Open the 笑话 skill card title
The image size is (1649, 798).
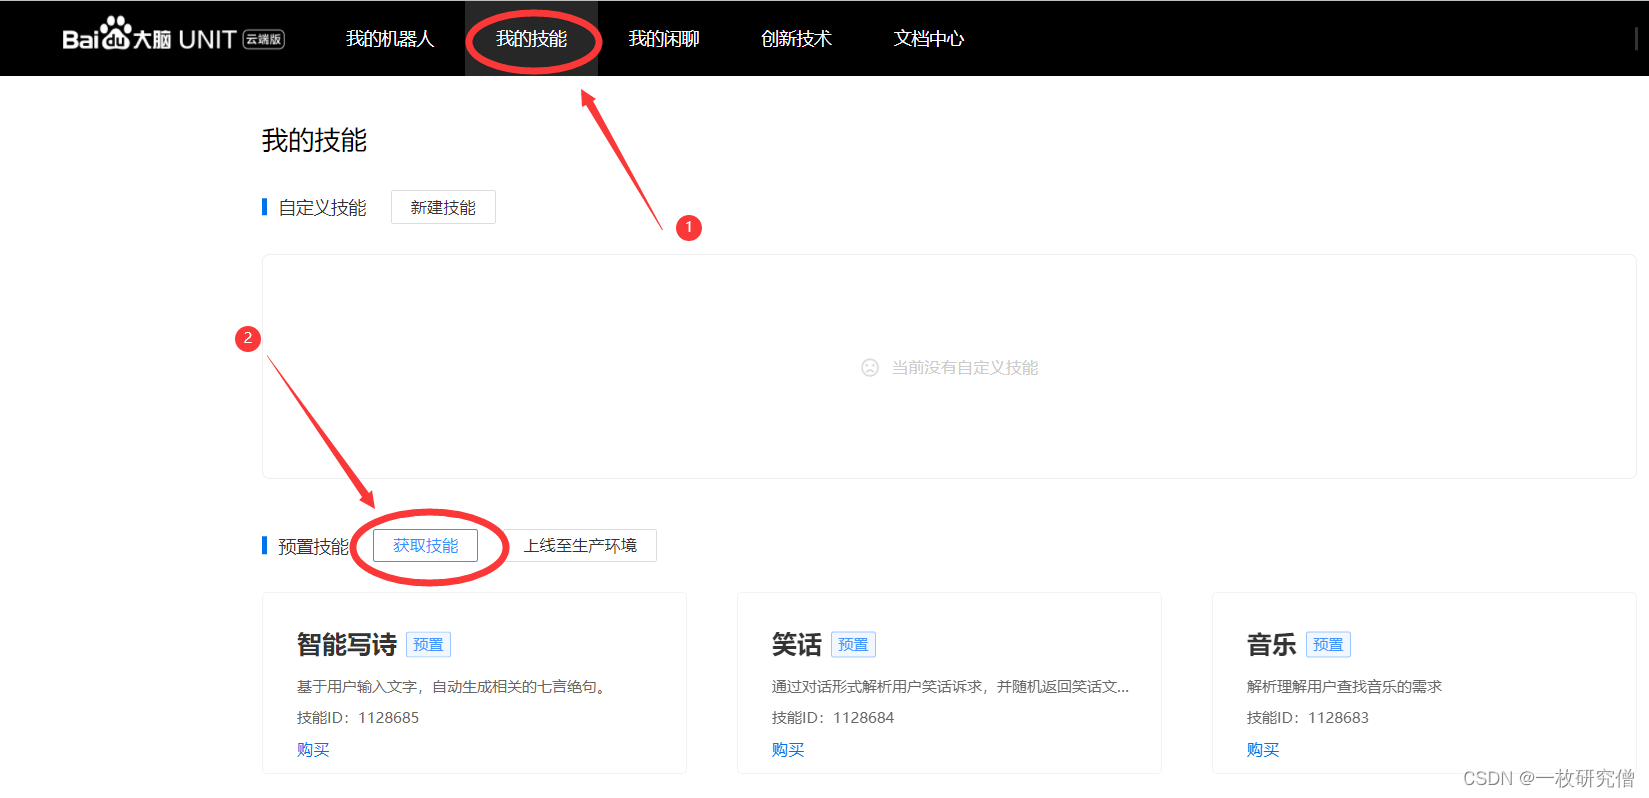pyautogui.click(x=797, y=644)
